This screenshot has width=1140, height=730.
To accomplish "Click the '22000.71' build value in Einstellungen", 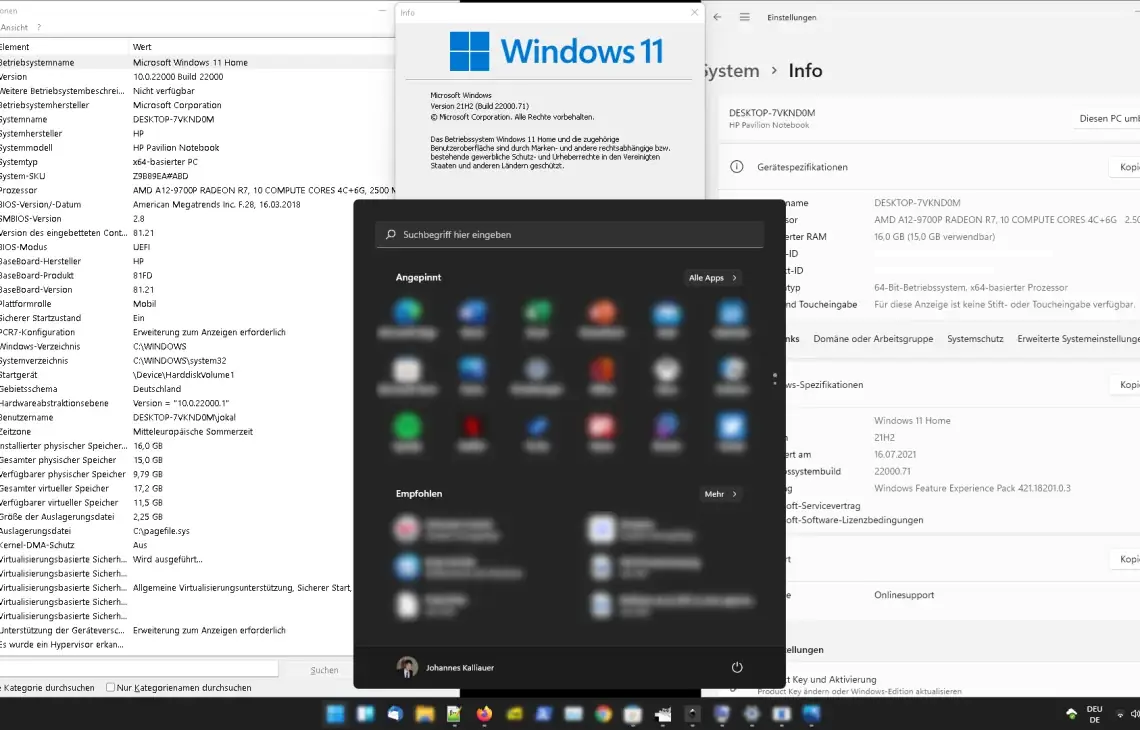I will pyautogui.click(x=892, y=471).
